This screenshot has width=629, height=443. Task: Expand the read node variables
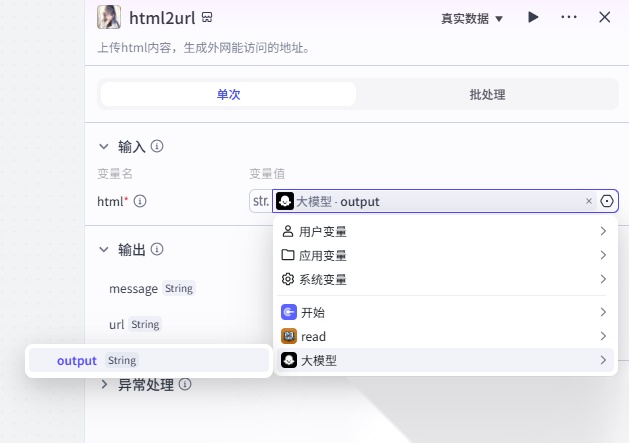click(445, 336)
